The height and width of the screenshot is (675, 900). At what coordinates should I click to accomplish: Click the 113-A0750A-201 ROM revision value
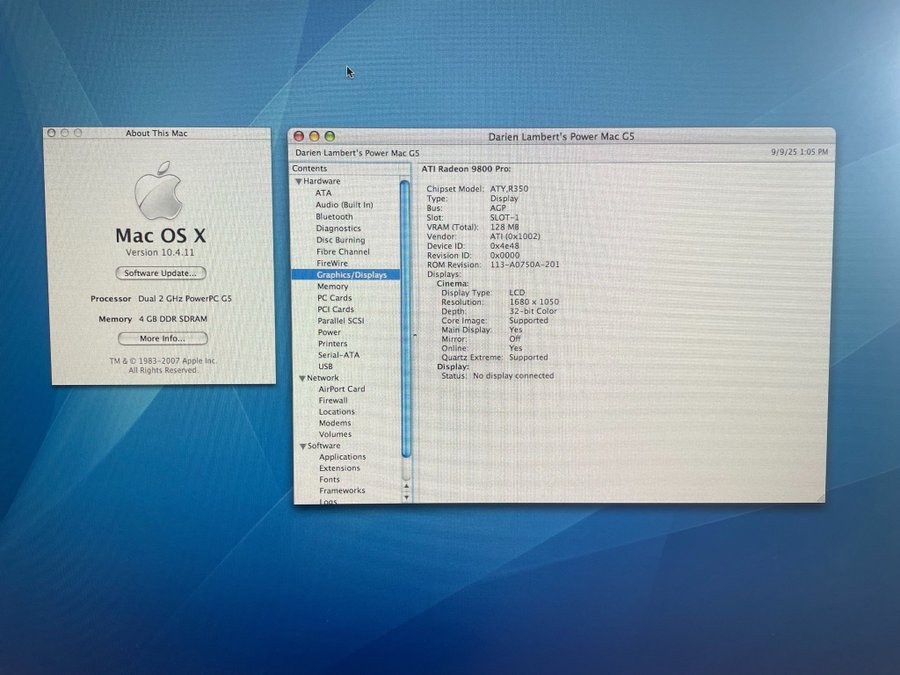525,265
